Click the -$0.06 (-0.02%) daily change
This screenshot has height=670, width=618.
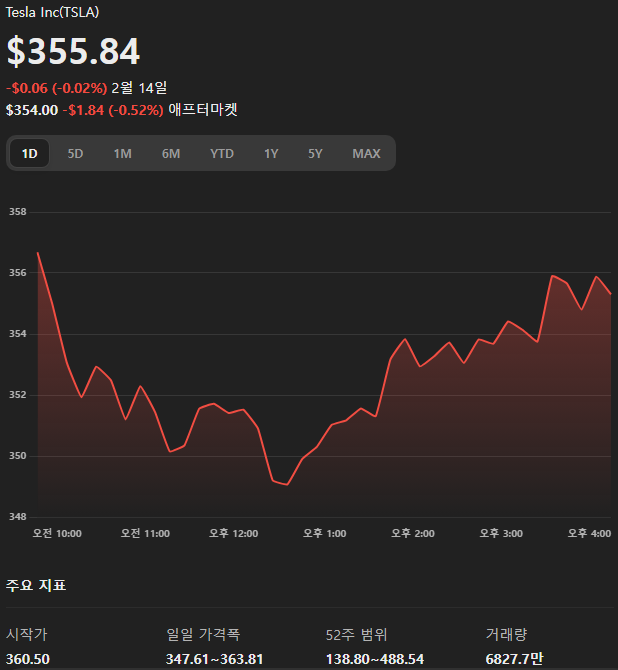click(x=56, y=88)
